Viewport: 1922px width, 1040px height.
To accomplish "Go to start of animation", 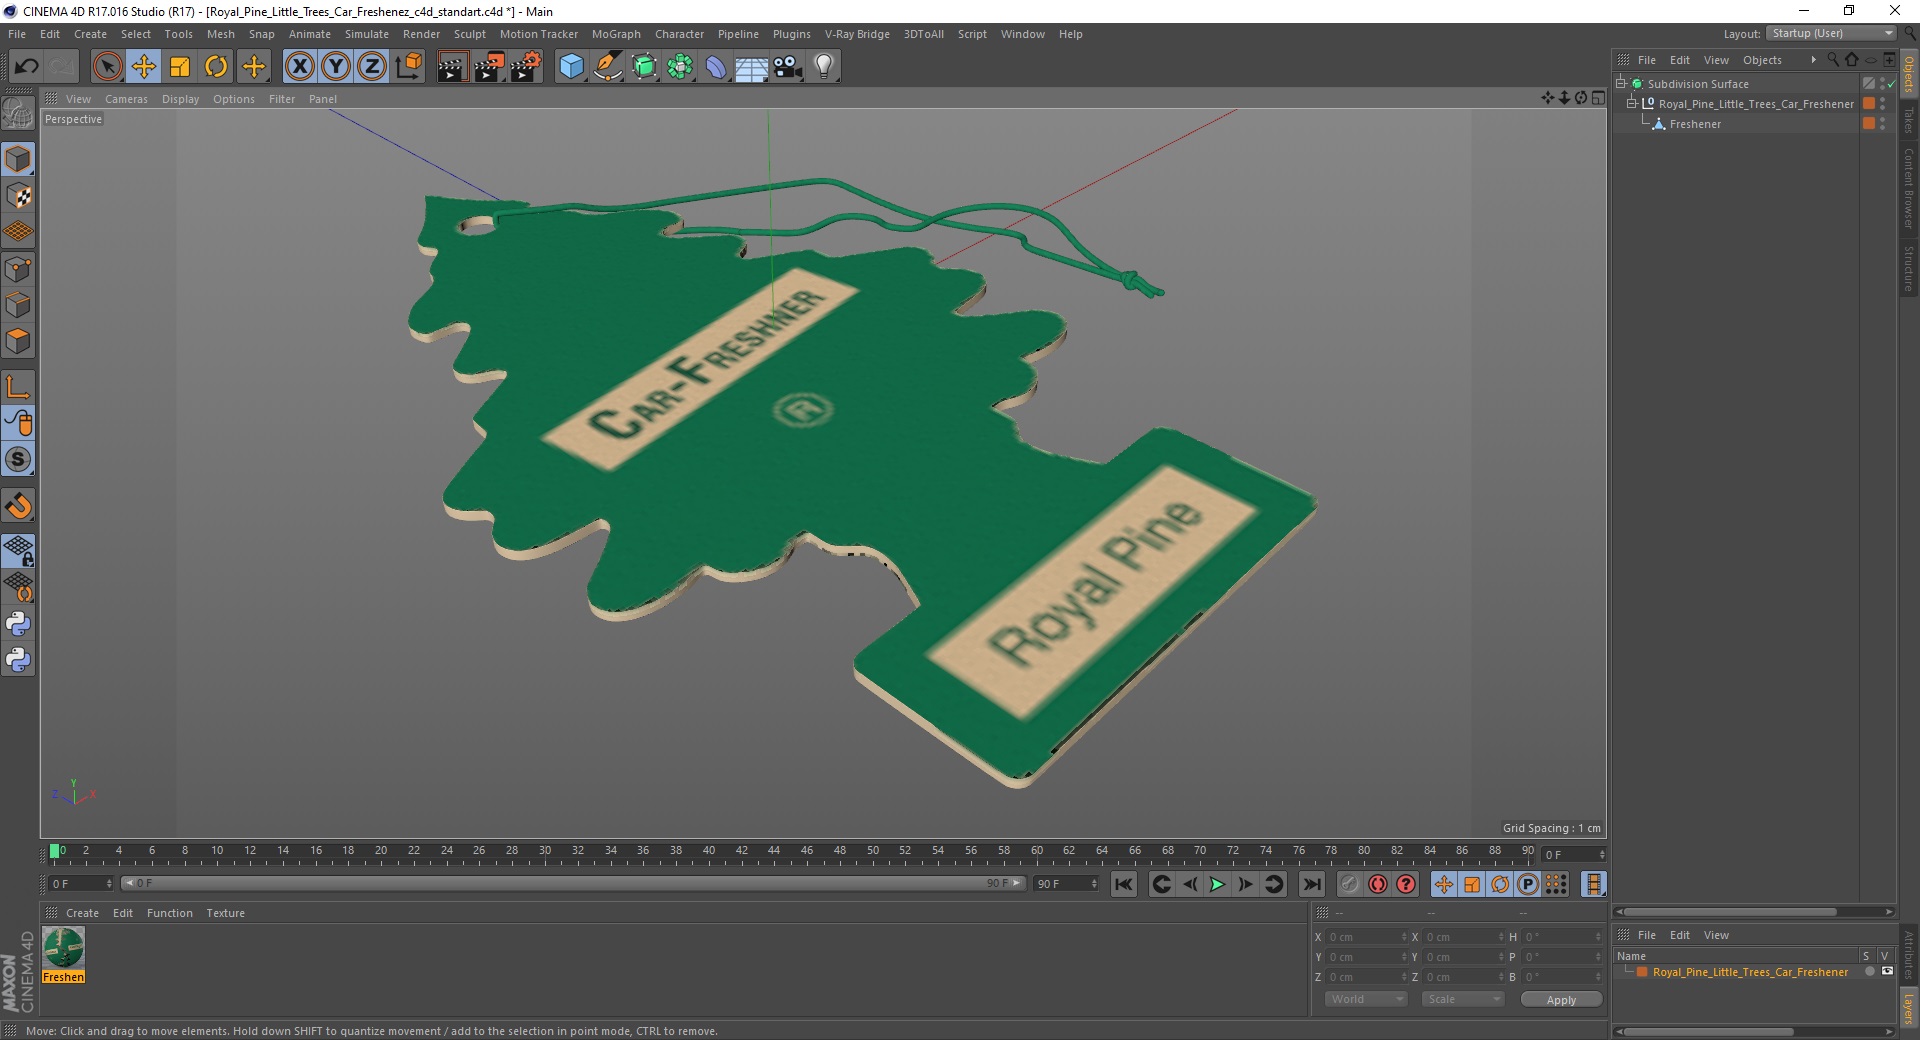I will coord(1124,884).
